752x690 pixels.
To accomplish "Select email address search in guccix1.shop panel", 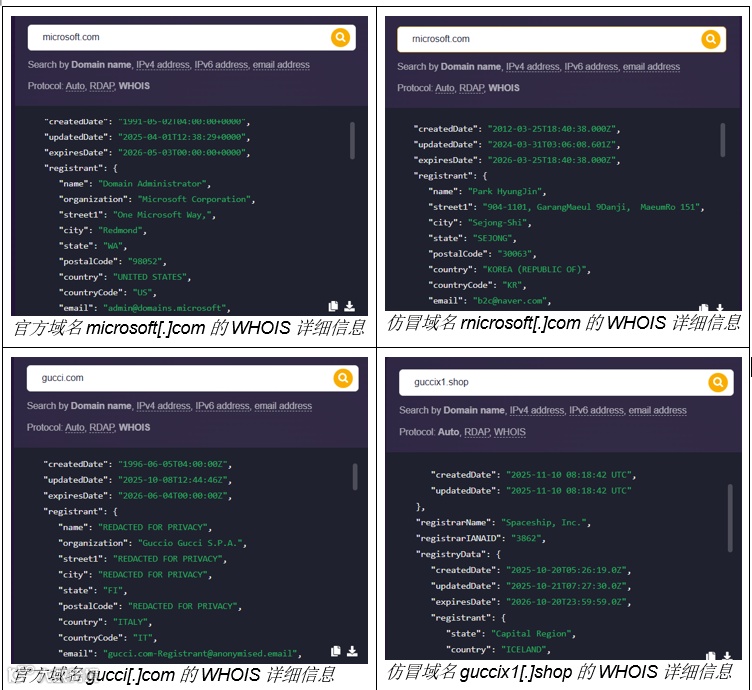I will (x=658, y=410).
